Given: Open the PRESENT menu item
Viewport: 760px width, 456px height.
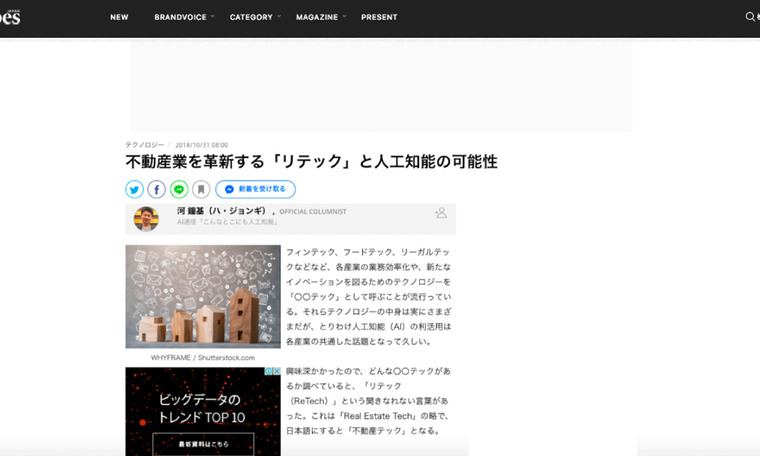Looking at the screenshot, I should (x=379, y=17).
